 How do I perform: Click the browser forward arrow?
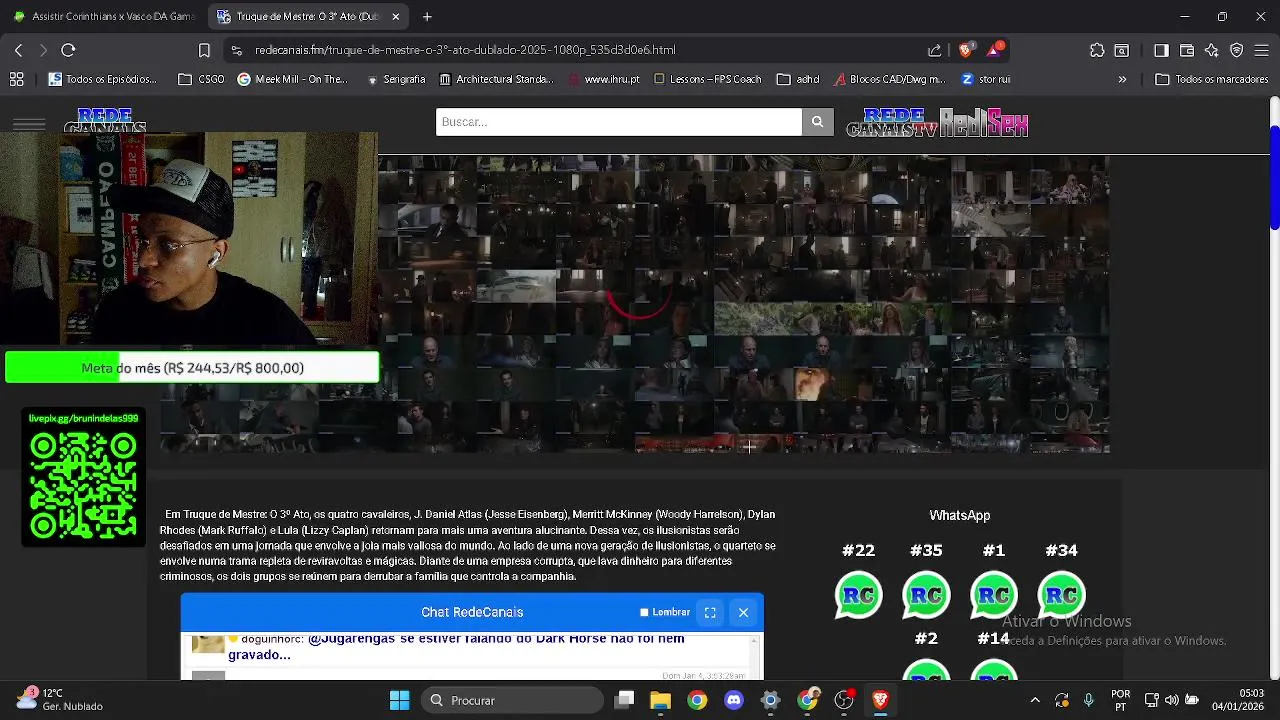coord(43,50)
